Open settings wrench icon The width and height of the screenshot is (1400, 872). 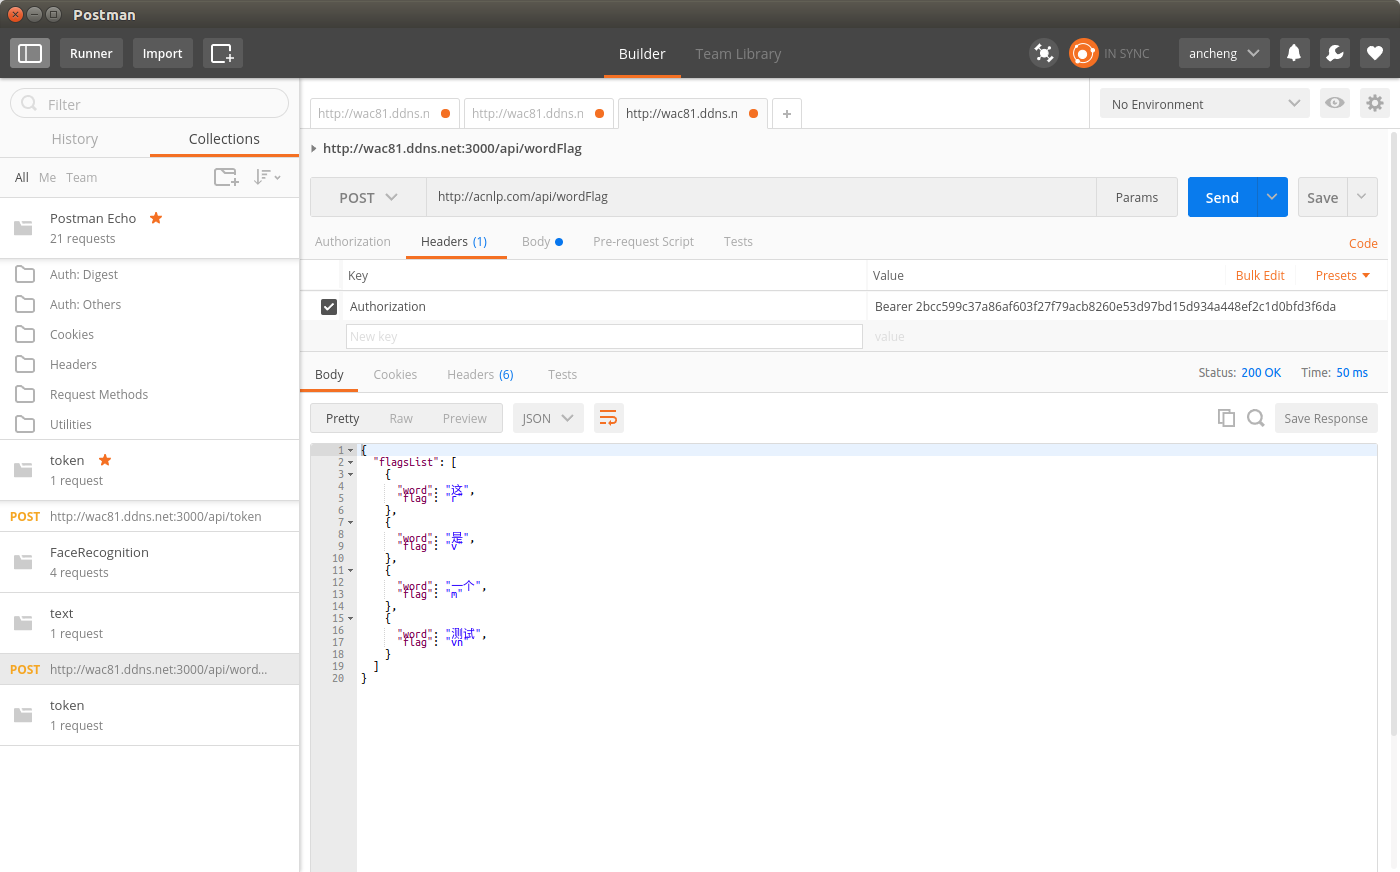click(1335, 53)
